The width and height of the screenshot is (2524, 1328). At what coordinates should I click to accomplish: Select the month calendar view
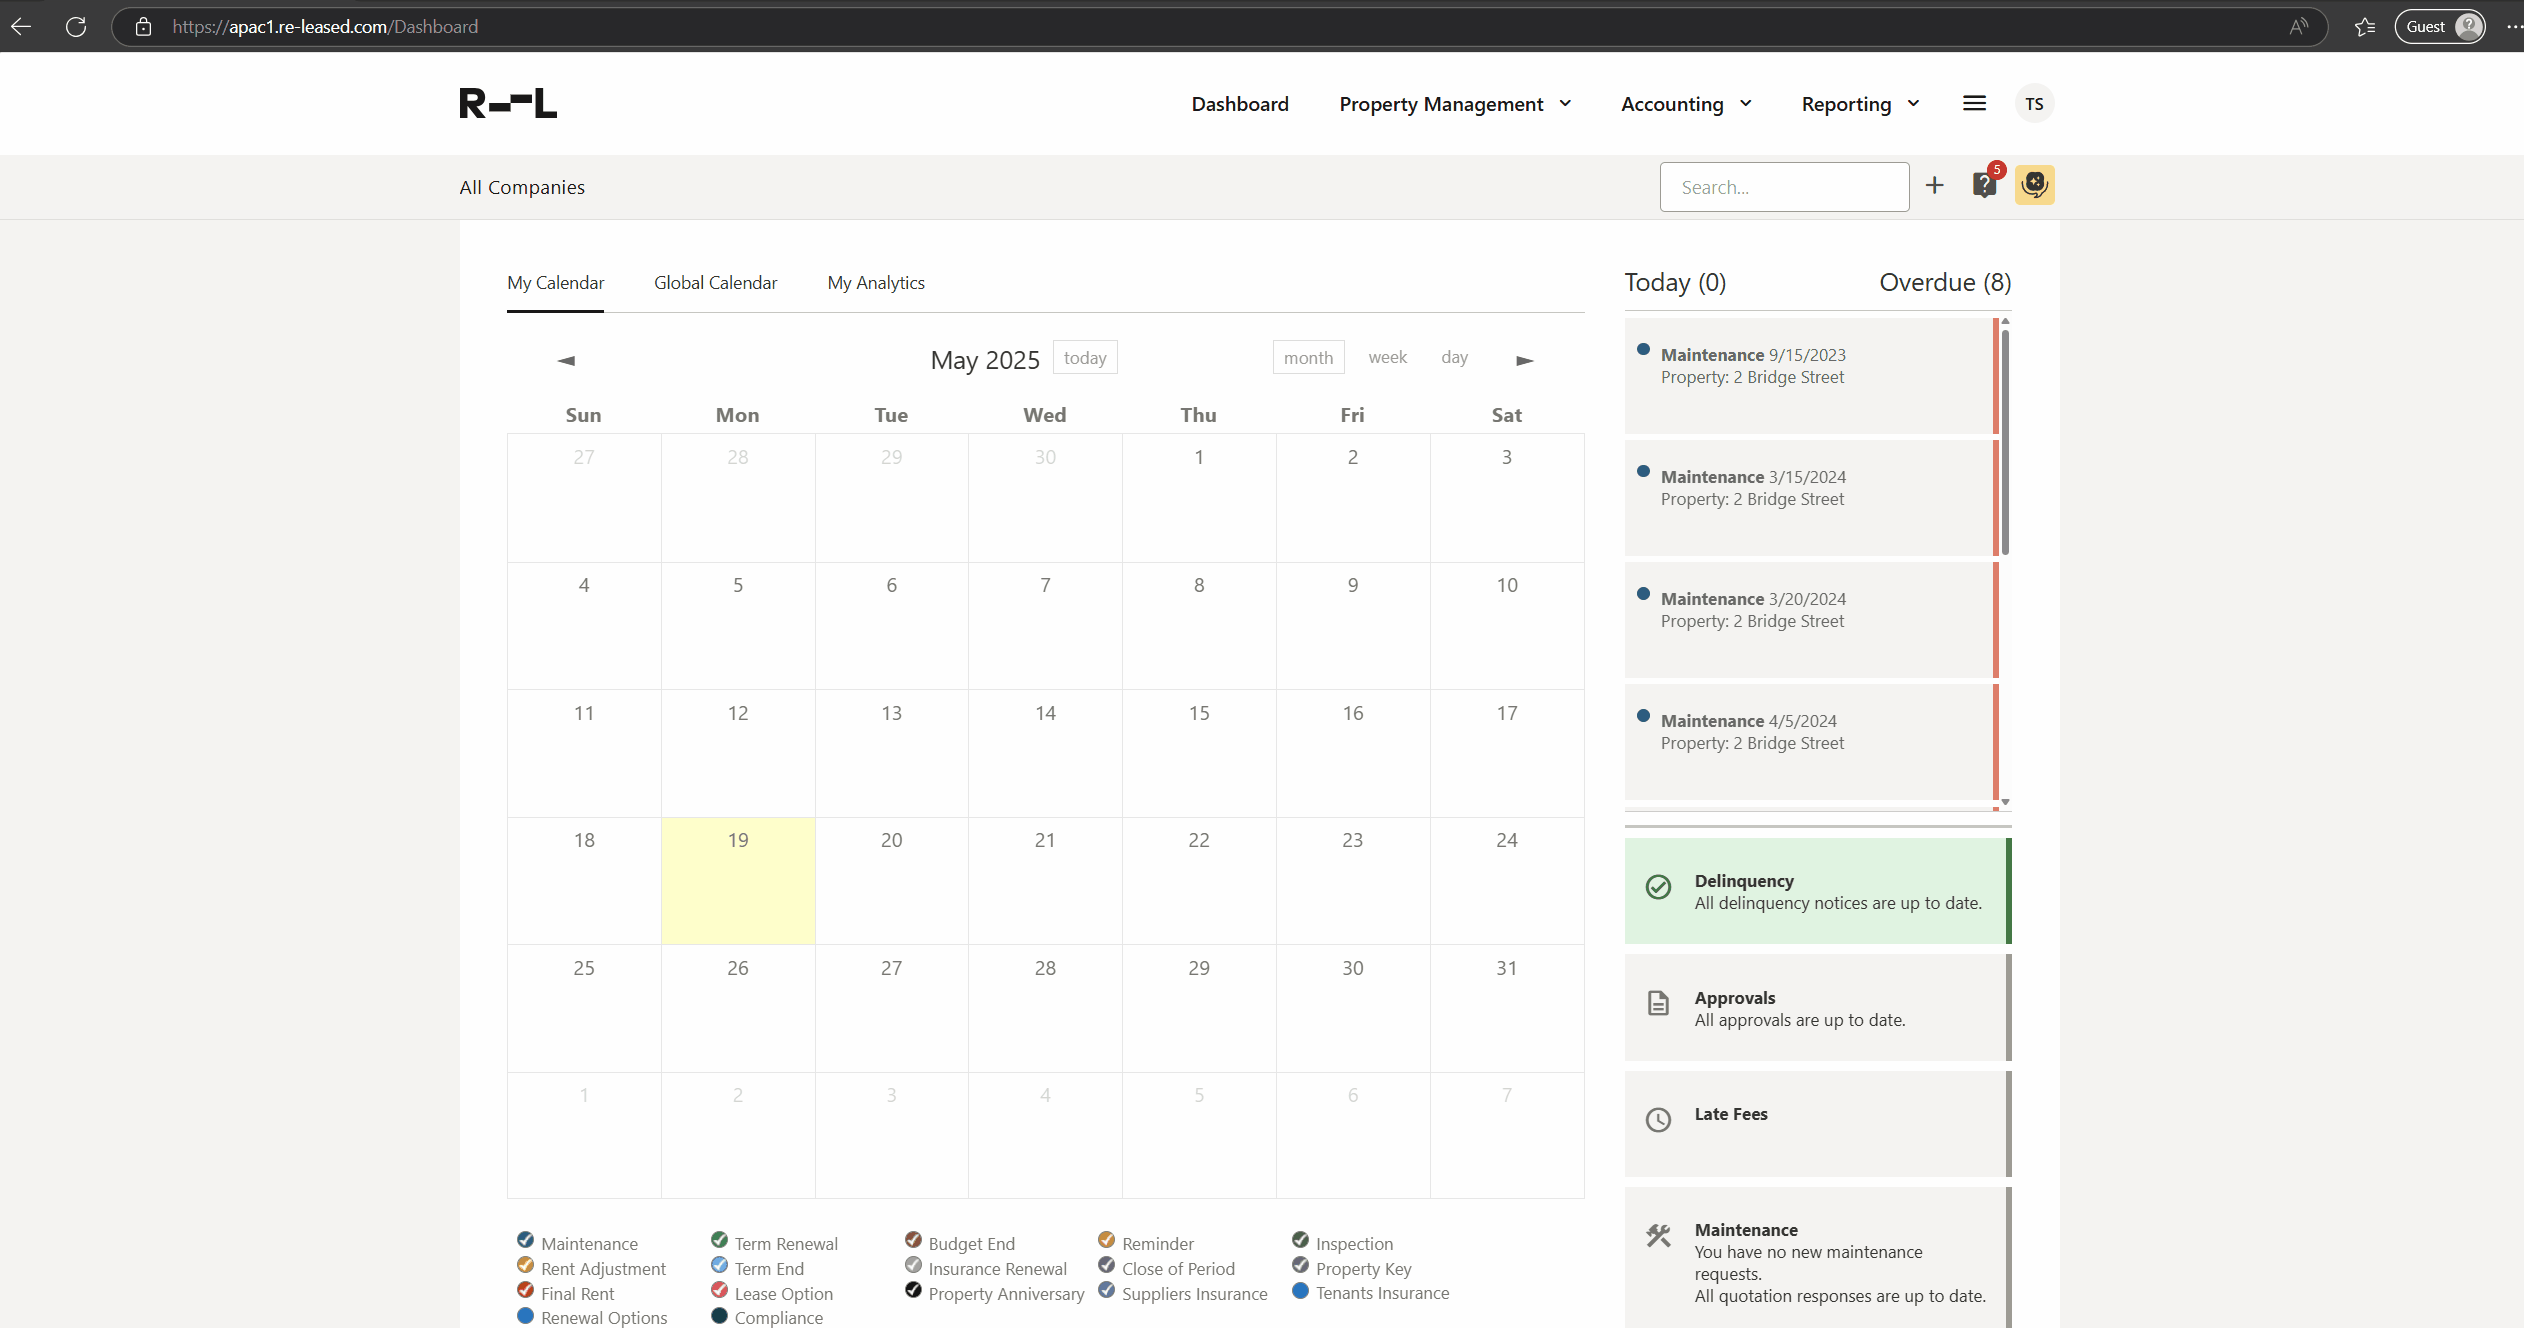[1308, 357]
